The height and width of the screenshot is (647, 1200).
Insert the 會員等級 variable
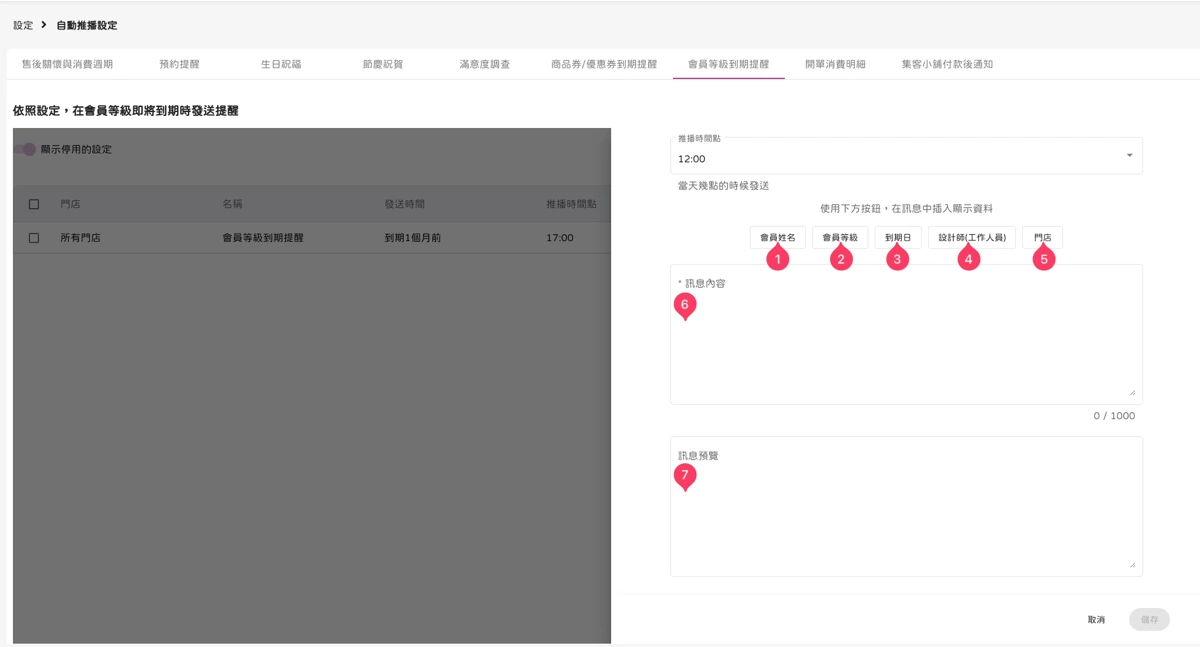pyautogui.click(x=840, y=237)
